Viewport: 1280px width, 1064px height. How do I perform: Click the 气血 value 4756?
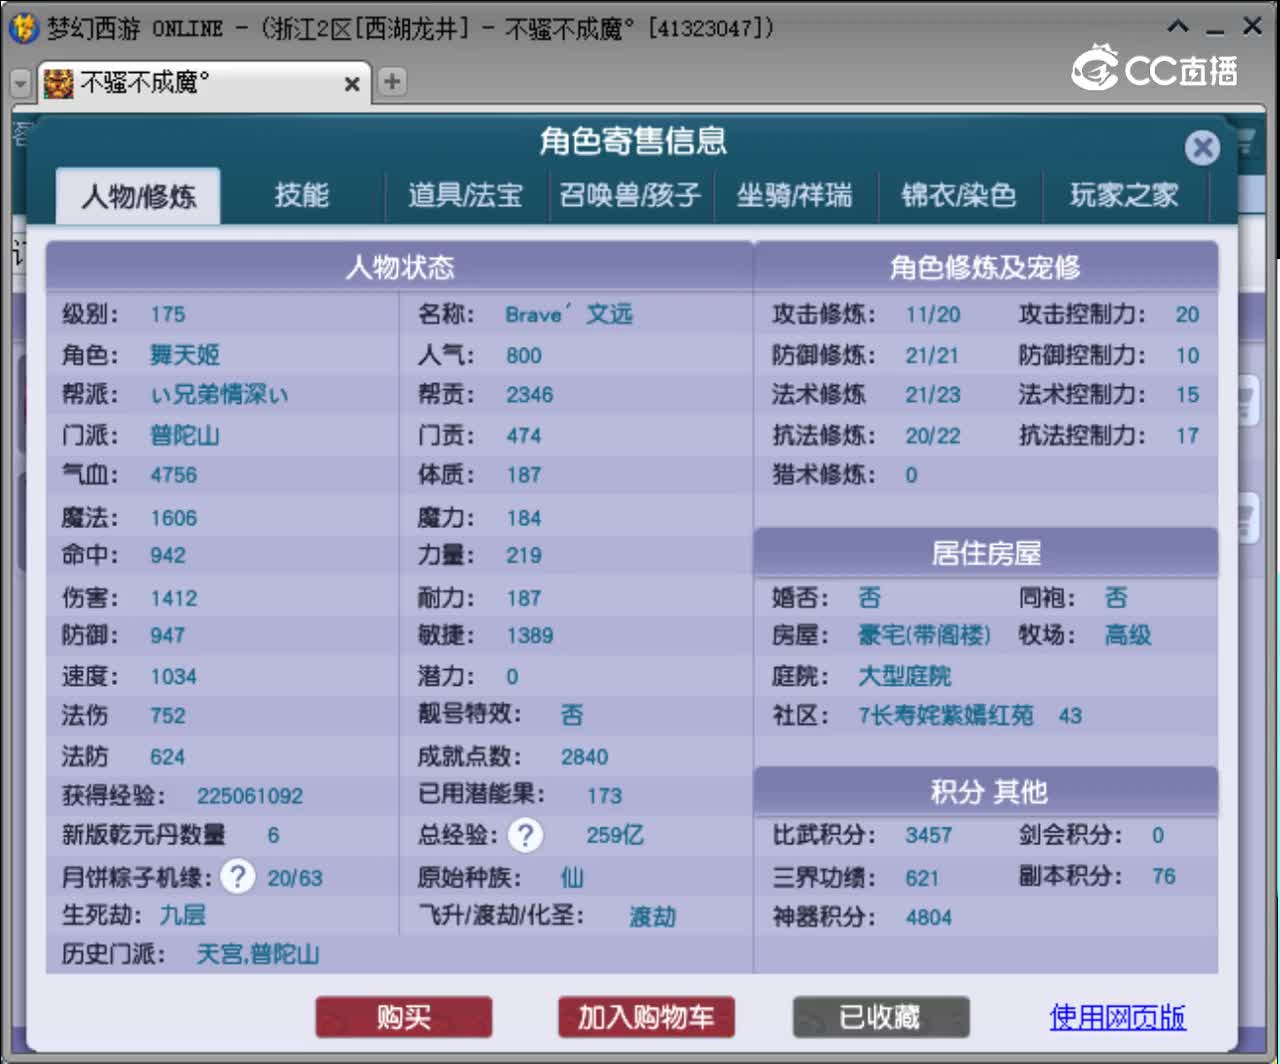pos(174,475)
